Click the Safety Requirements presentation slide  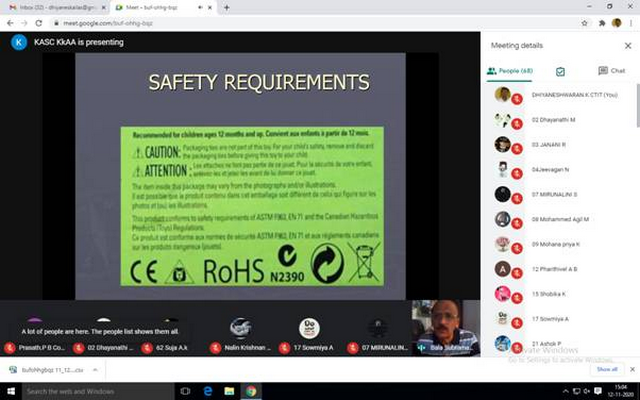click(240, 176)
